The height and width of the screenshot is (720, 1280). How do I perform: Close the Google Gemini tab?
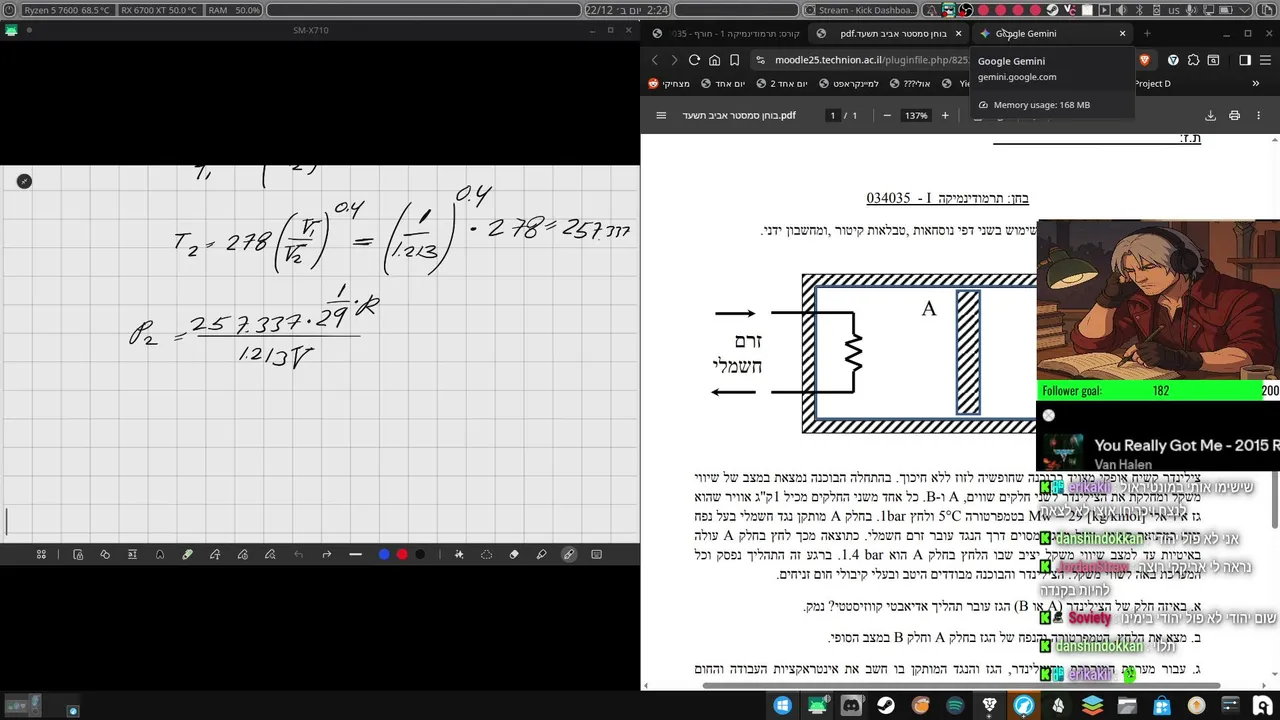click(x=1122, y=33)
